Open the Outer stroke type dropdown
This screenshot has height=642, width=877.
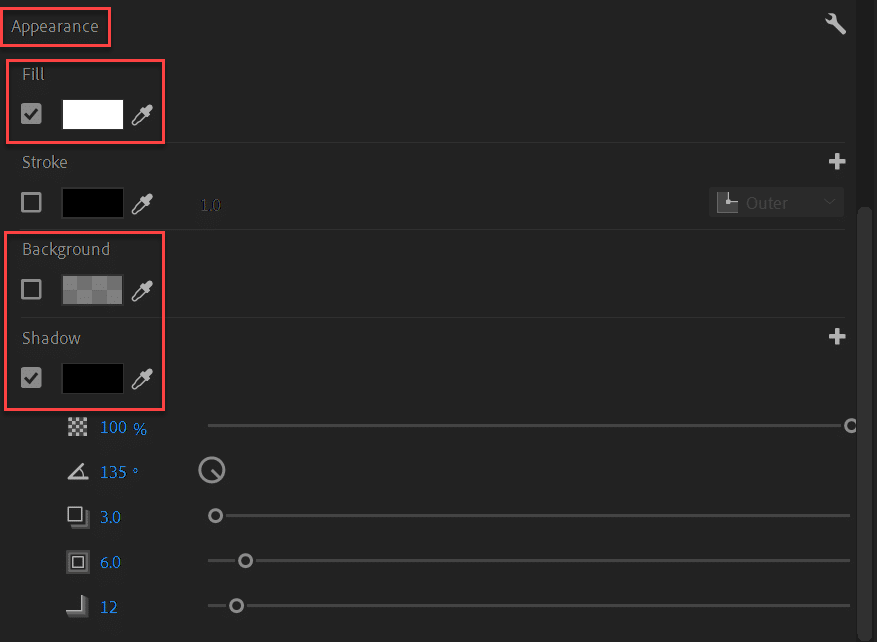(x=776, y=202)
